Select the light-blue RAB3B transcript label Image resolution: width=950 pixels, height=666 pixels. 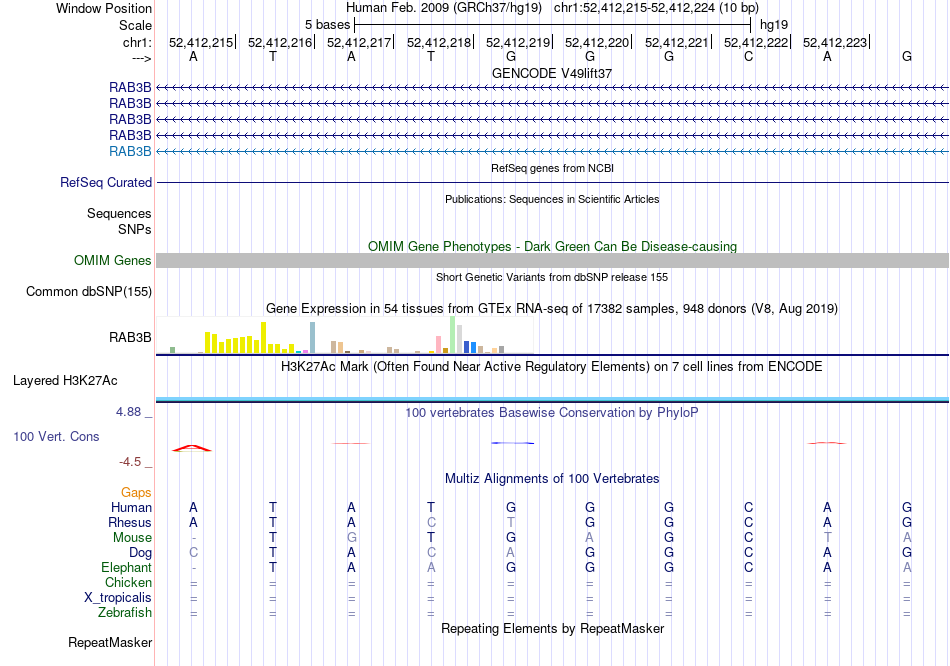130,152
